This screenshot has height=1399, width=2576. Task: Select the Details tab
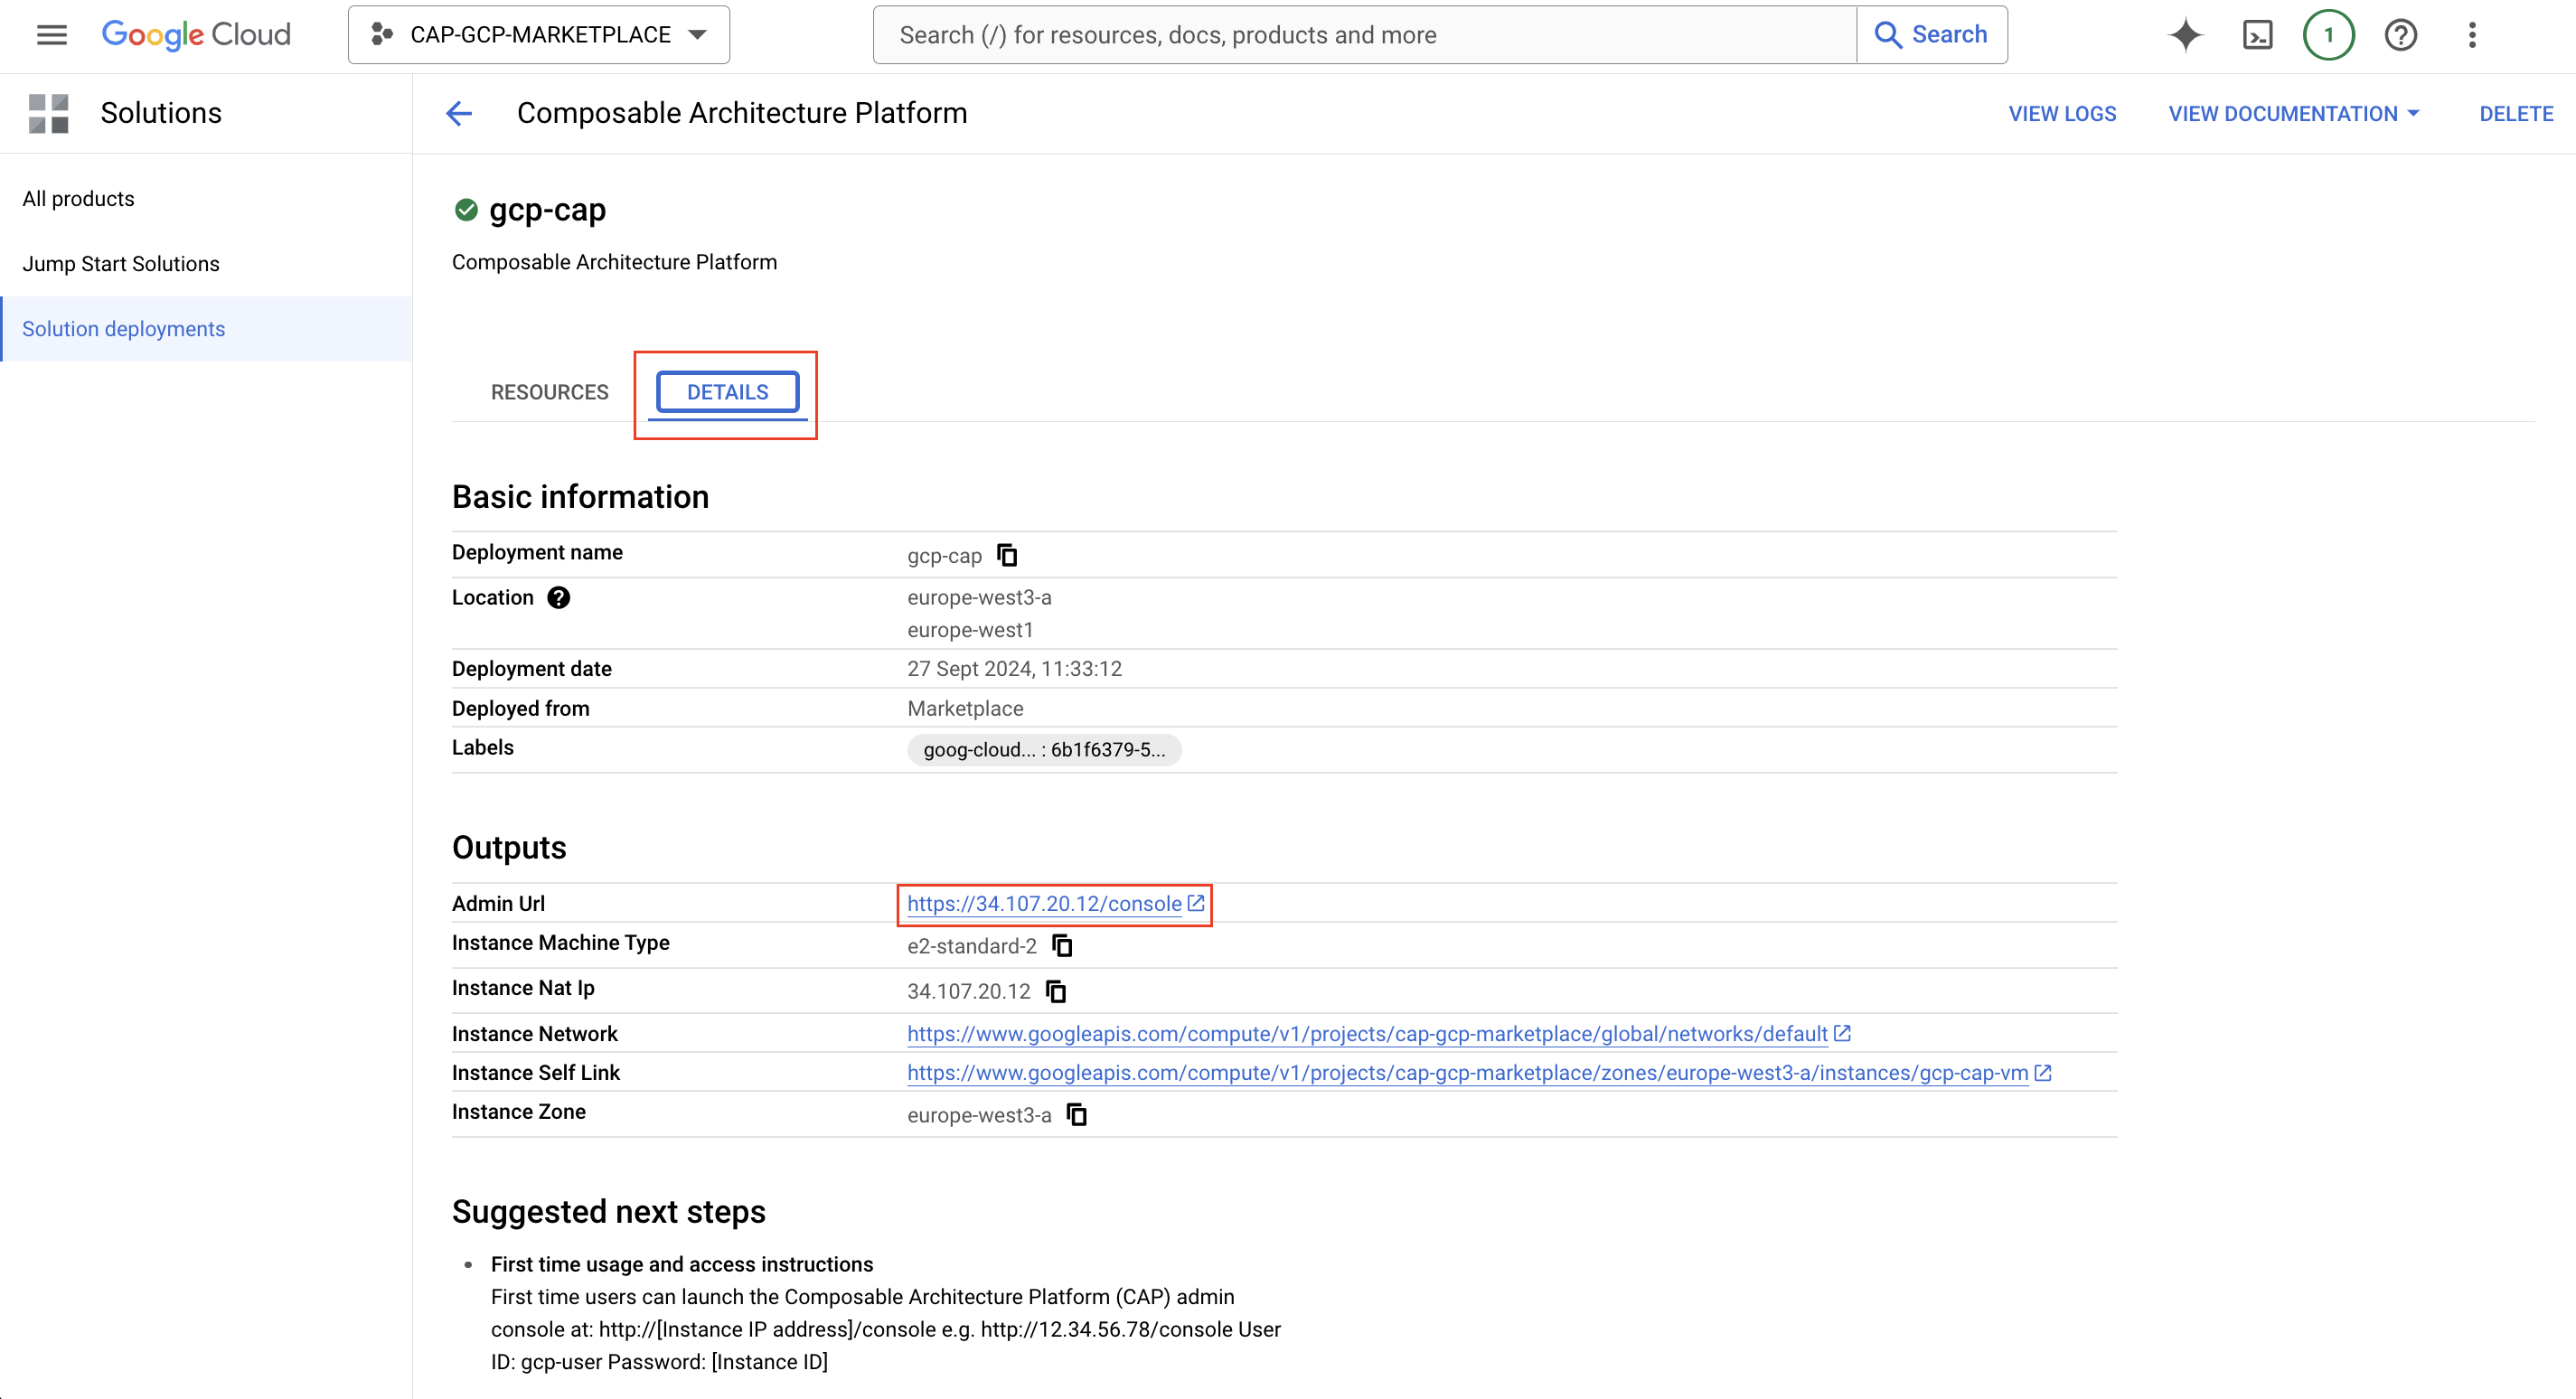(727, 392)
